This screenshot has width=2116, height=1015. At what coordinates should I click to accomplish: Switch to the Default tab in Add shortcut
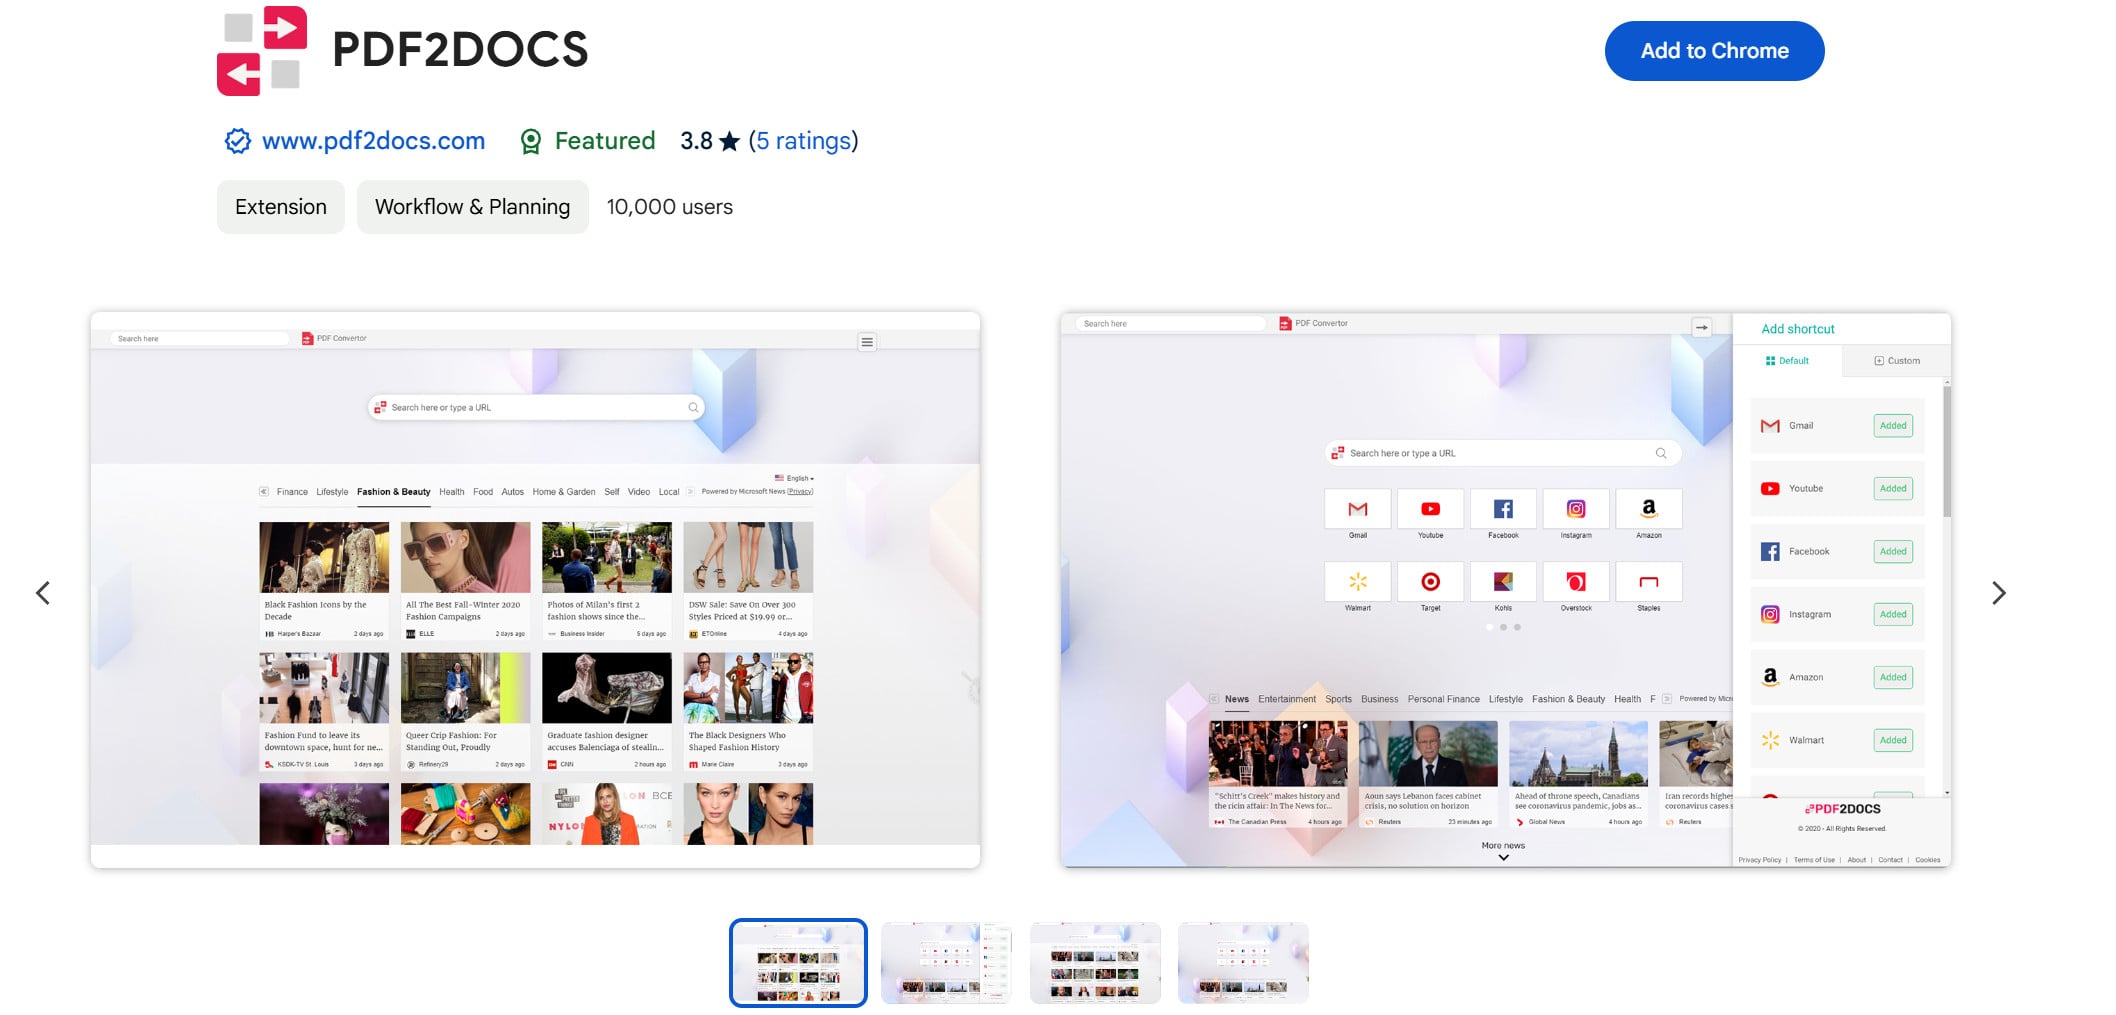[1788, 361]
